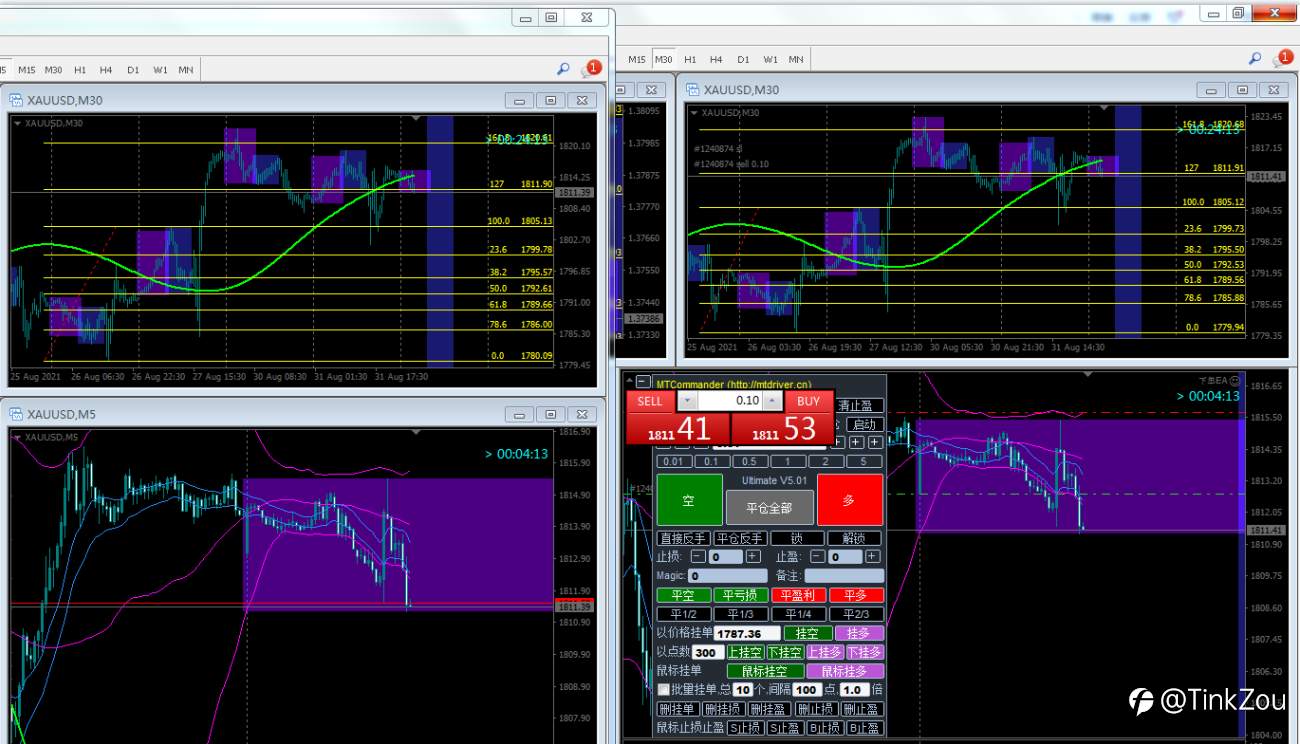Click 平盈利 close profitable button

798,595
